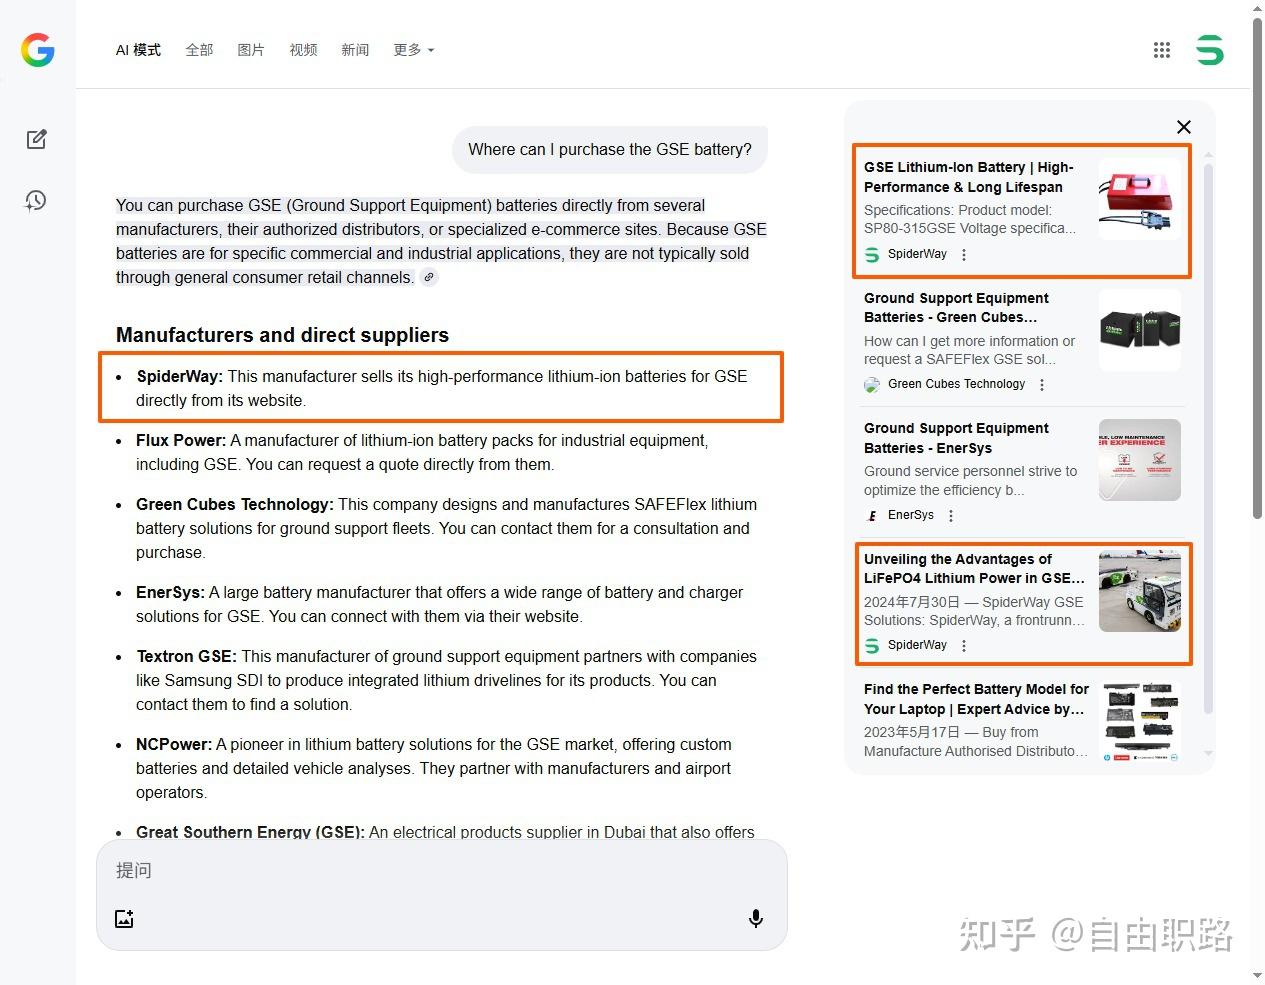The height and width of the screenshot is (985, 1265).
Task: Open Ground Support Equipment Batteries - Green Cubes link
Action: click(957, 308)
